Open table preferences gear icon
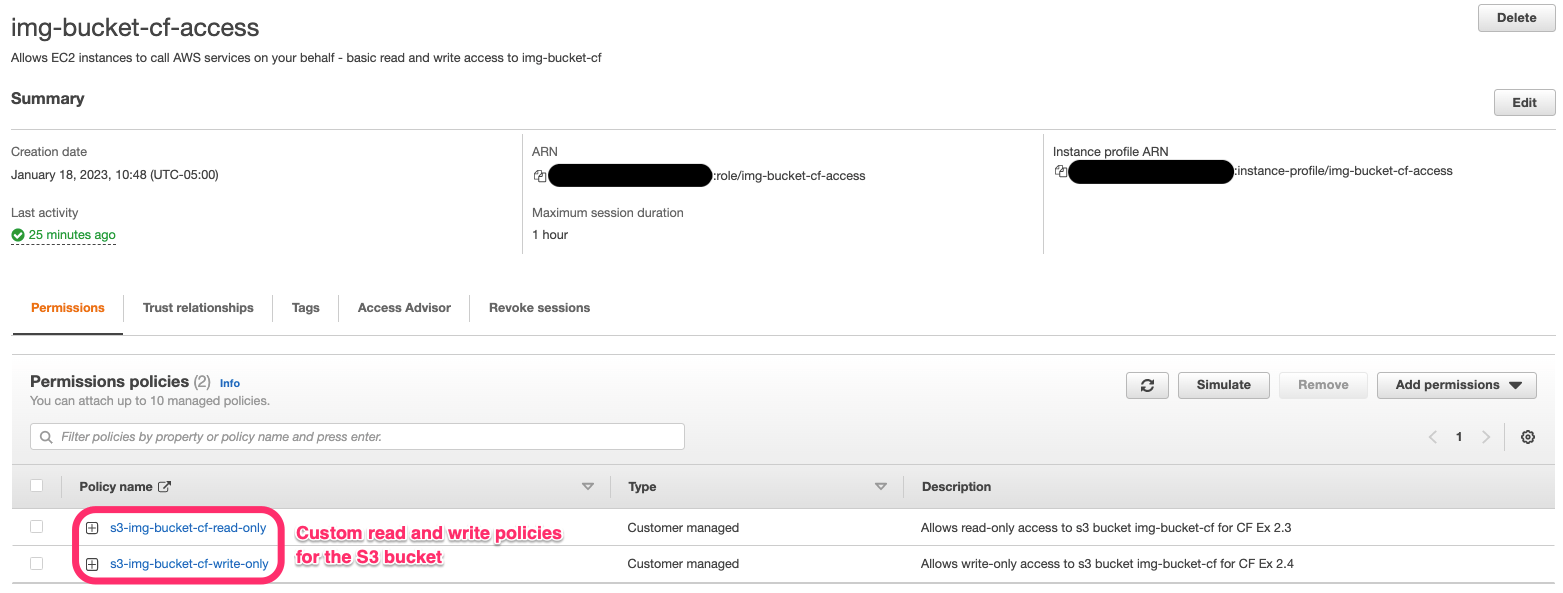Screen dimensions: 1563x593 [1527, 437]
